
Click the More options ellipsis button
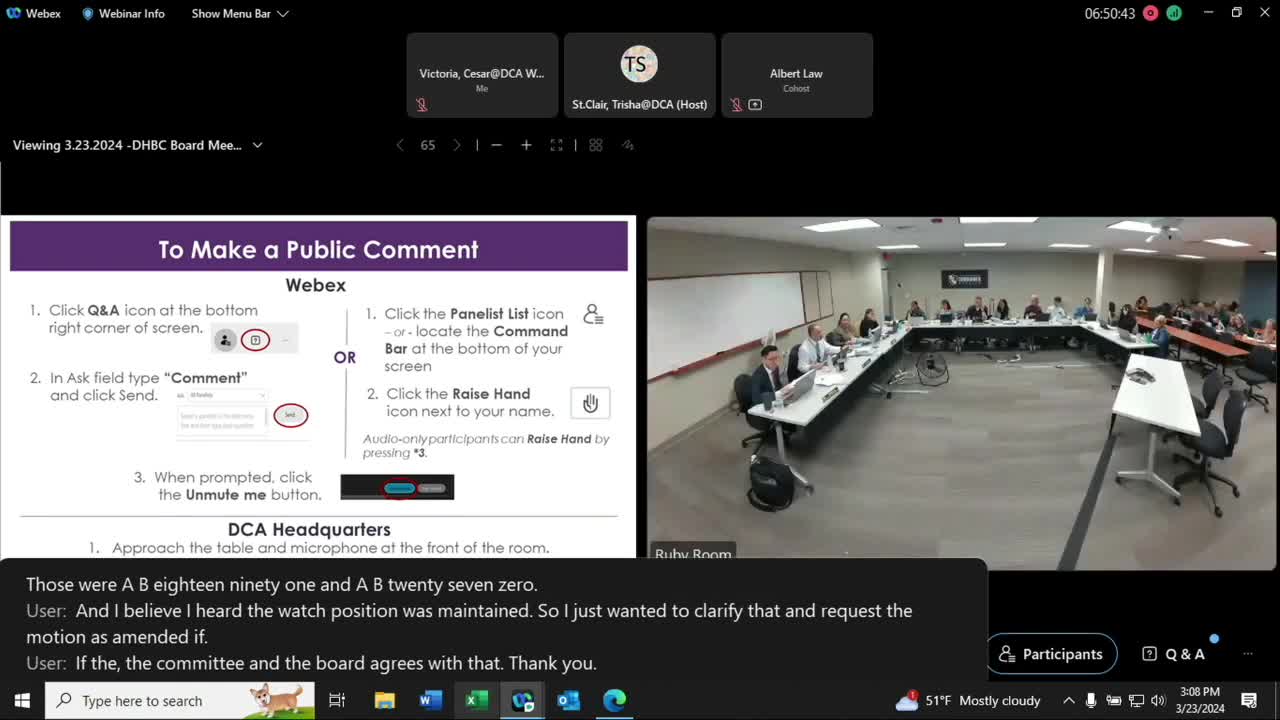[1247, 653]
